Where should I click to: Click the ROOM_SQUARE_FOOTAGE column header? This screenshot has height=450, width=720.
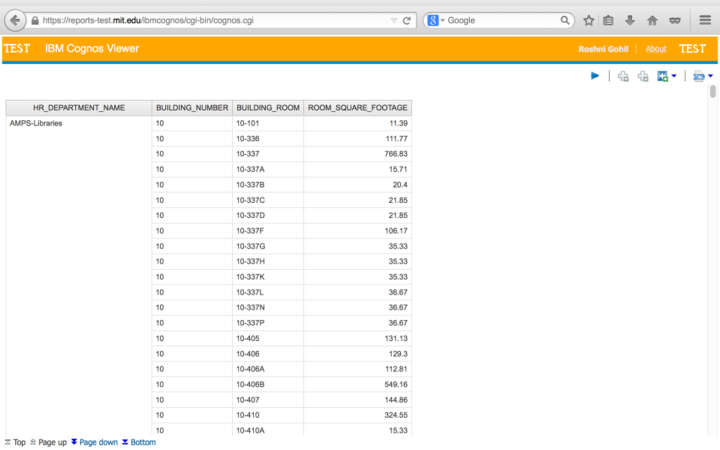coord(357,108)
